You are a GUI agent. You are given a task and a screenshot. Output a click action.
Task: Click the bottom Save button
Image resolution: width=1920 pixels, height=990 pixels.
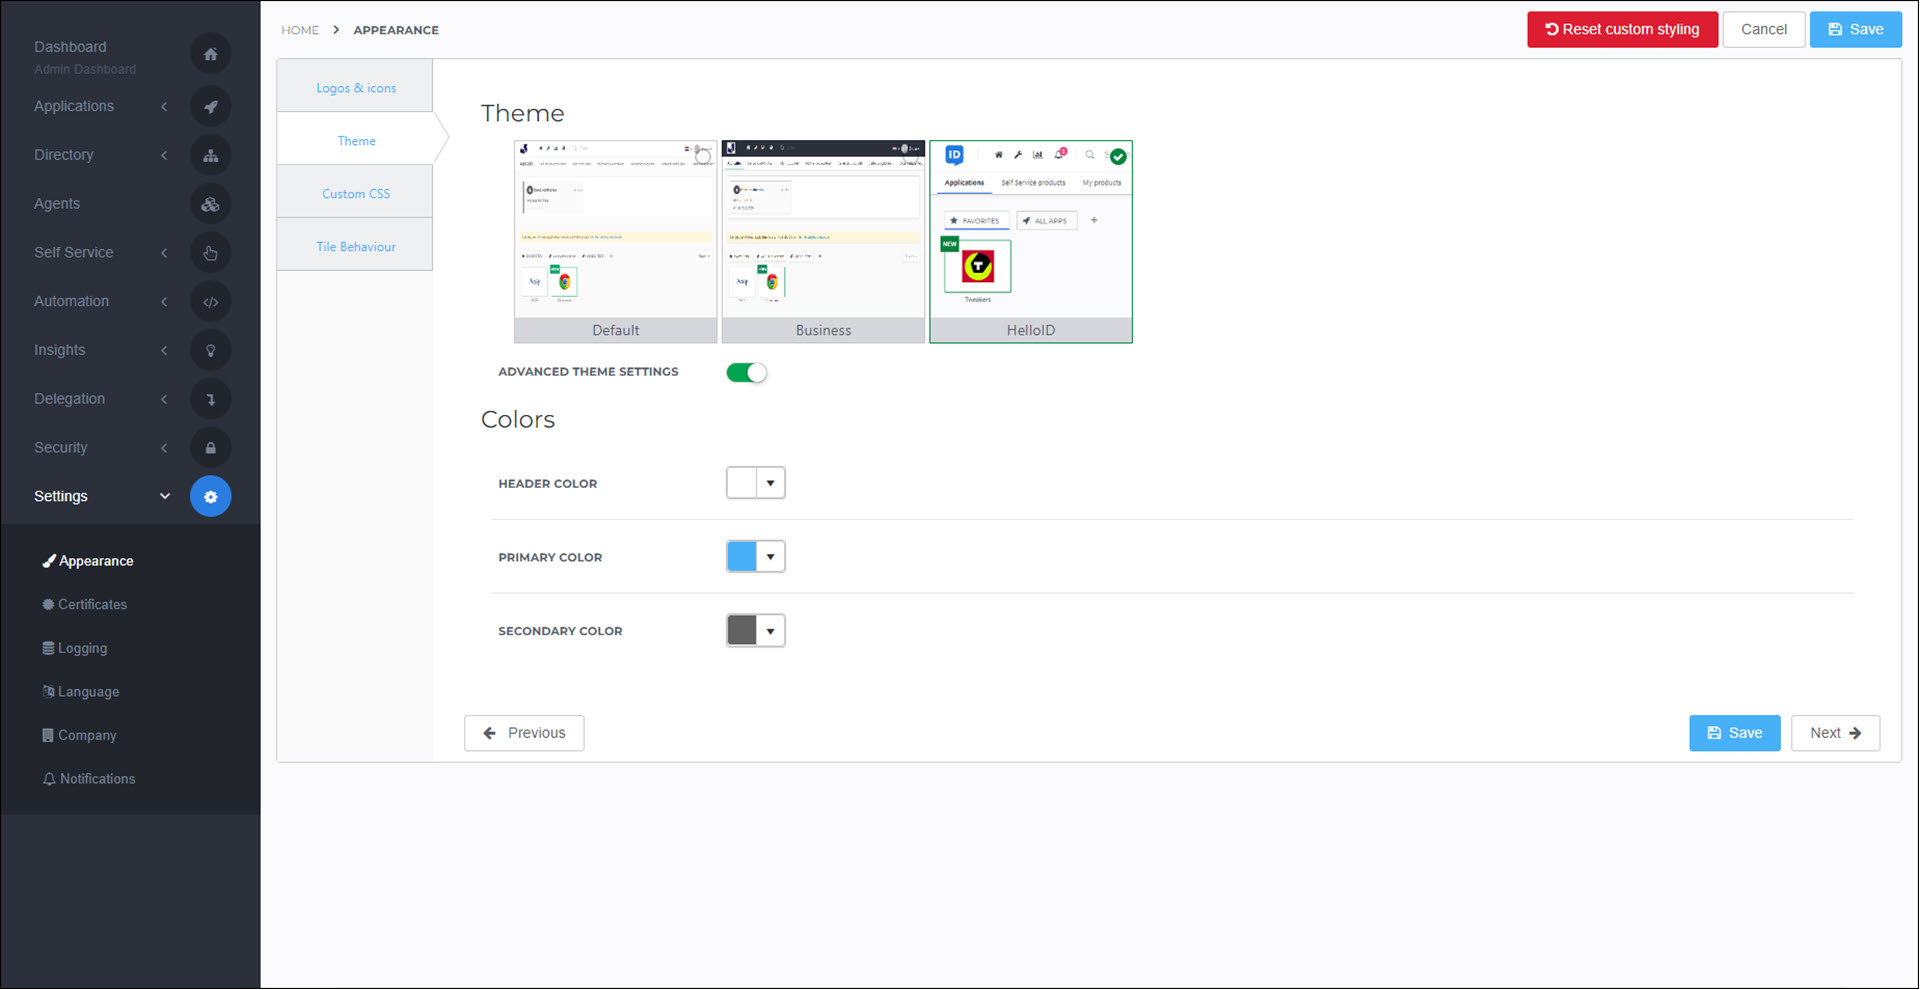(x=1734, y=733)
